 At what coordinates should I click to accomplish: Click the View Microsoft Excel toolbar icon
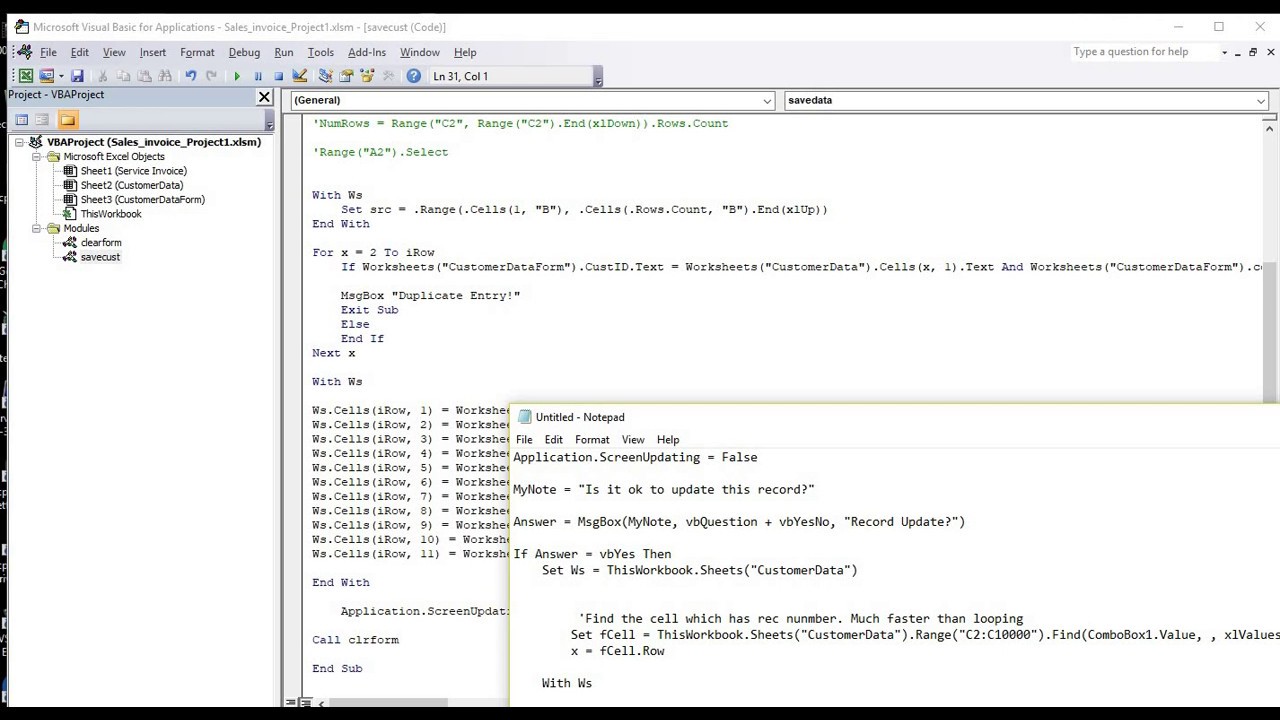point(26,76)
